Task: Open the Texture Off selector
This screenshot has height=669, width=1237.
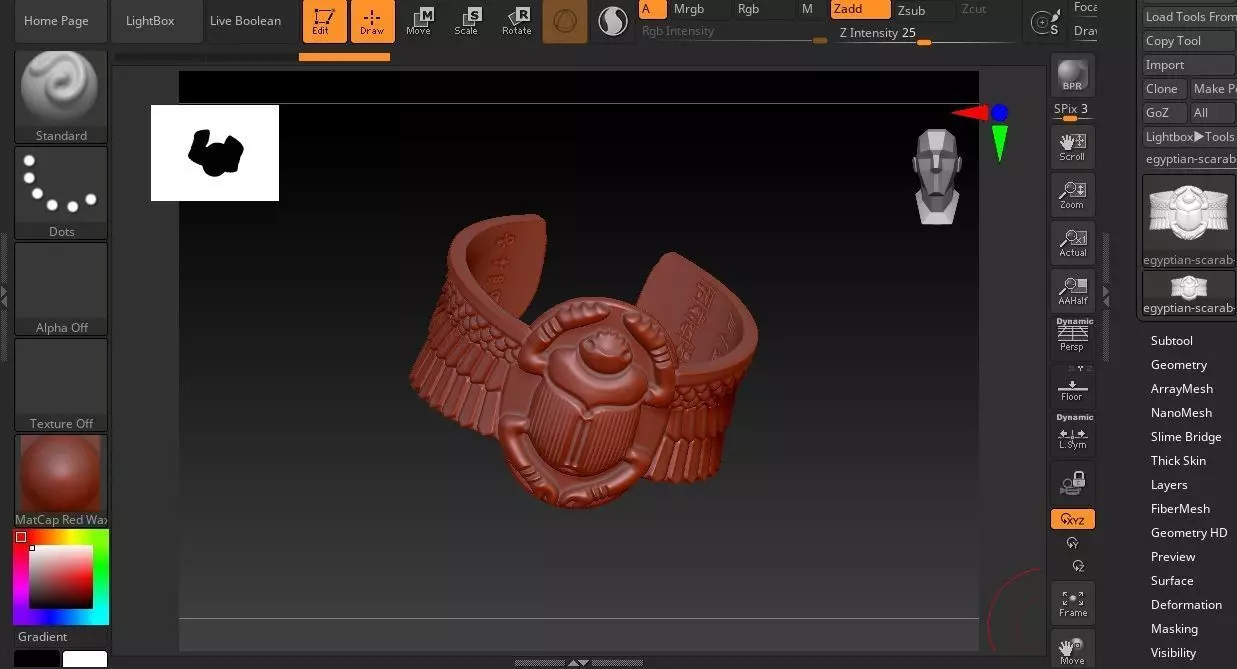Action: [61, 384]
